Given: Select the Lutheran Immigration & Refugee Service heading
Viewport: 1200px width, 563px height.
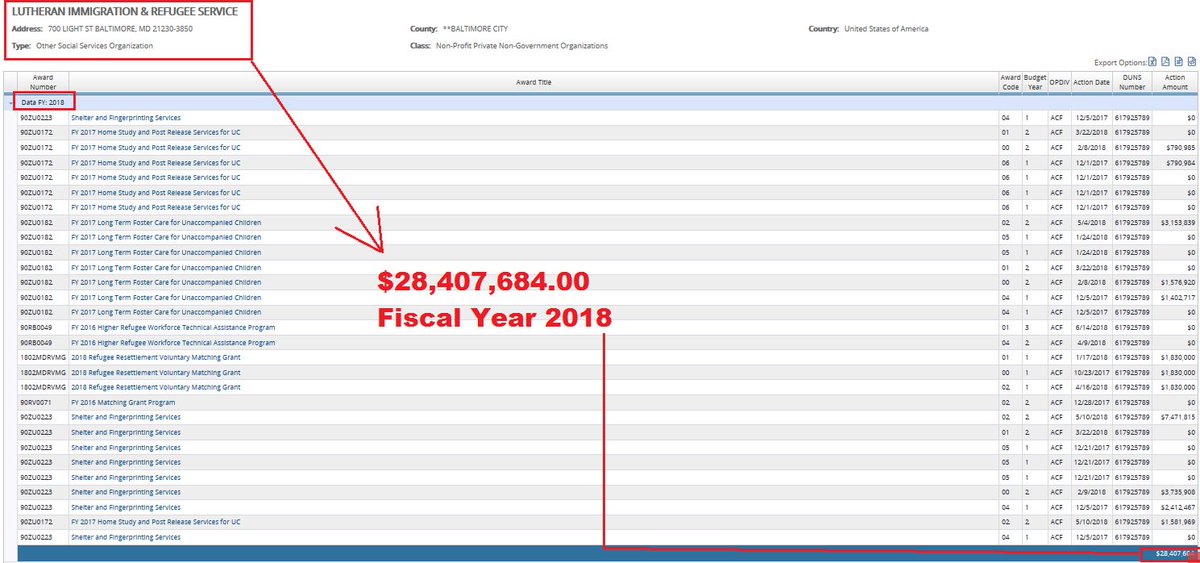Looking at the screenshot, I should pos(125,12).
